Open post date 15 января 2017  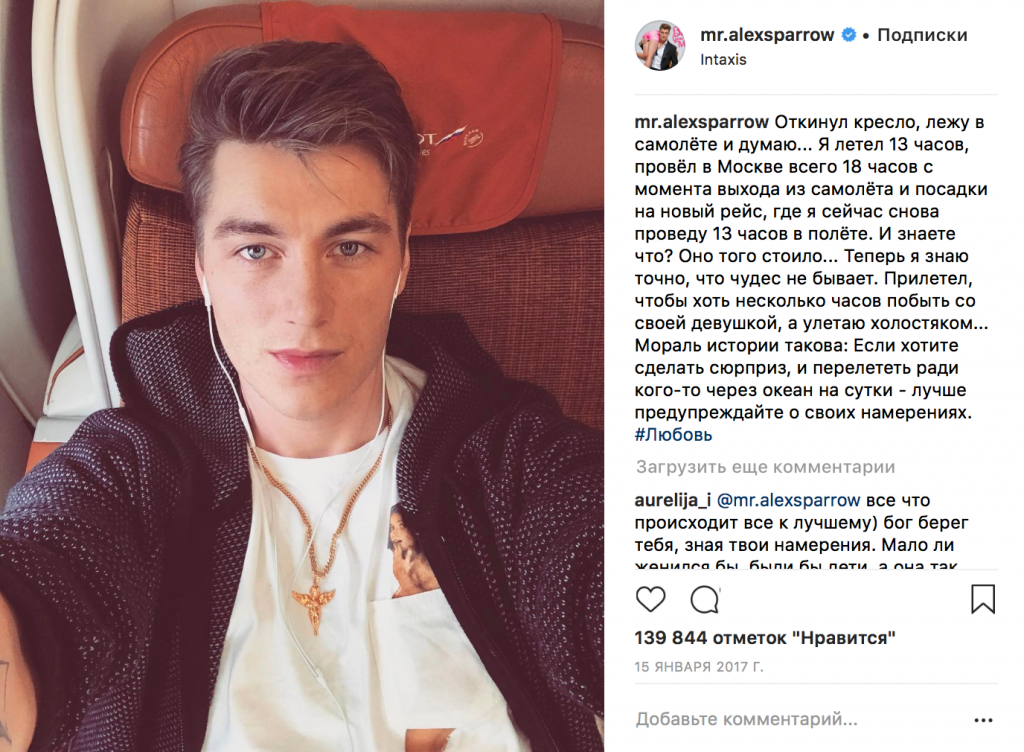coord(699,667)
